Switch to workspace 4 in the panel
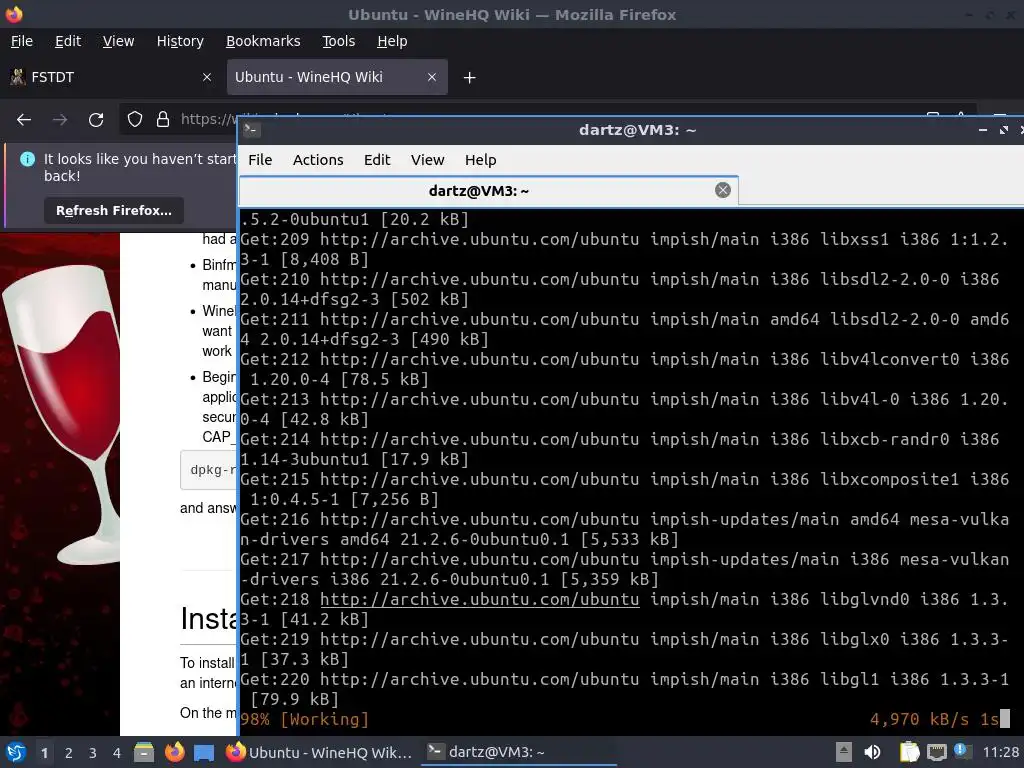 pos(117,753)
